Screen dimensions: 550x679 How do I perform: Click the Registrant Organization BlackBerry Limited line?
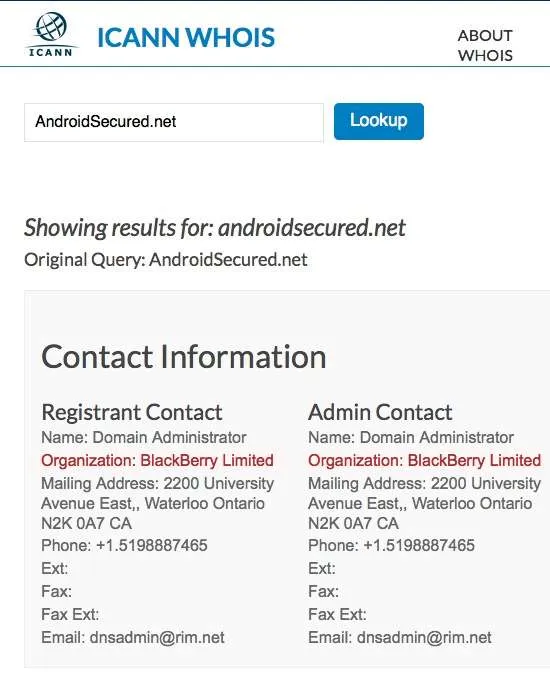[157, 460]
